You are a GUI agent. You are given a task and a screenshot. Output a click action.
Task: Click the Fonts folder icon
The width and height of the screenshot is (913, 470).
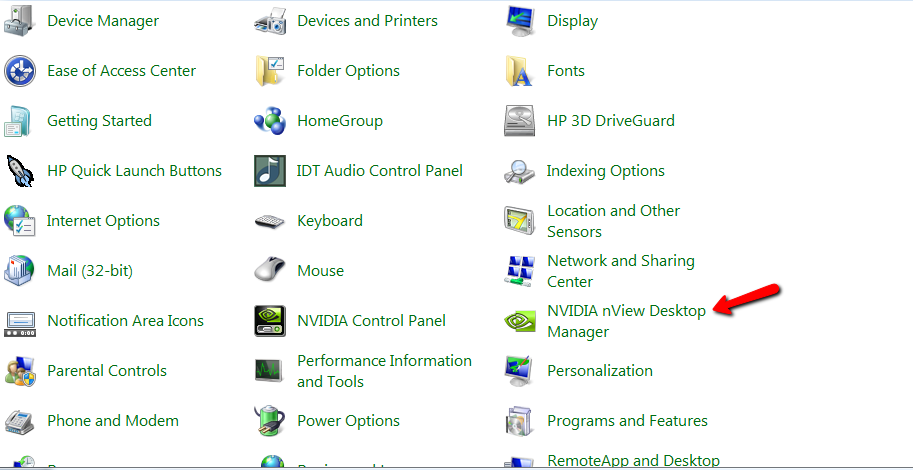(x=520, y=71)
